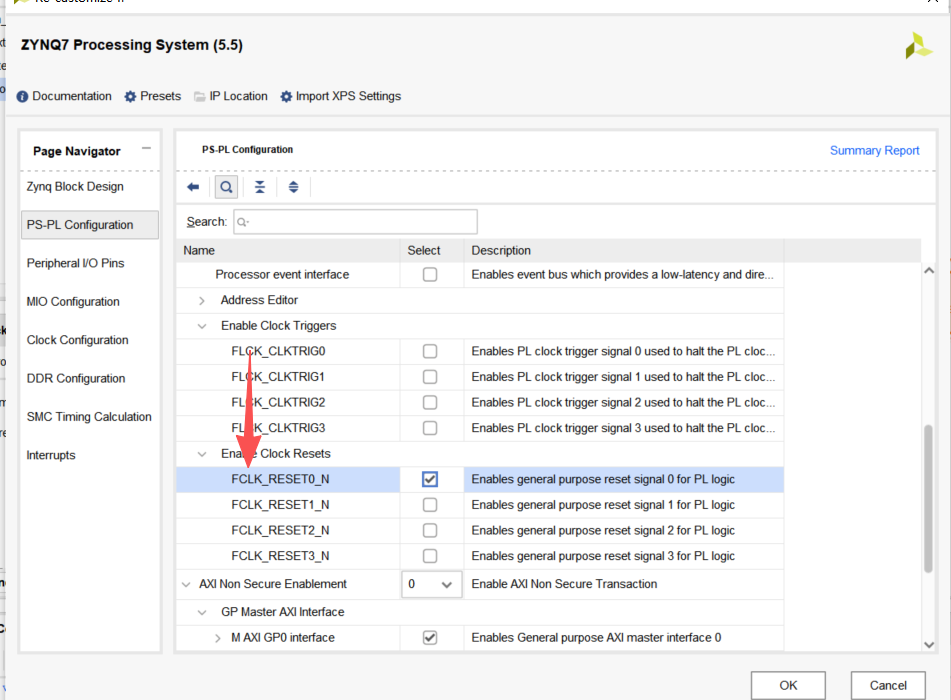Select Processor event interface row
The width and height of the screenshot is (951, 700).
[480, 275]
